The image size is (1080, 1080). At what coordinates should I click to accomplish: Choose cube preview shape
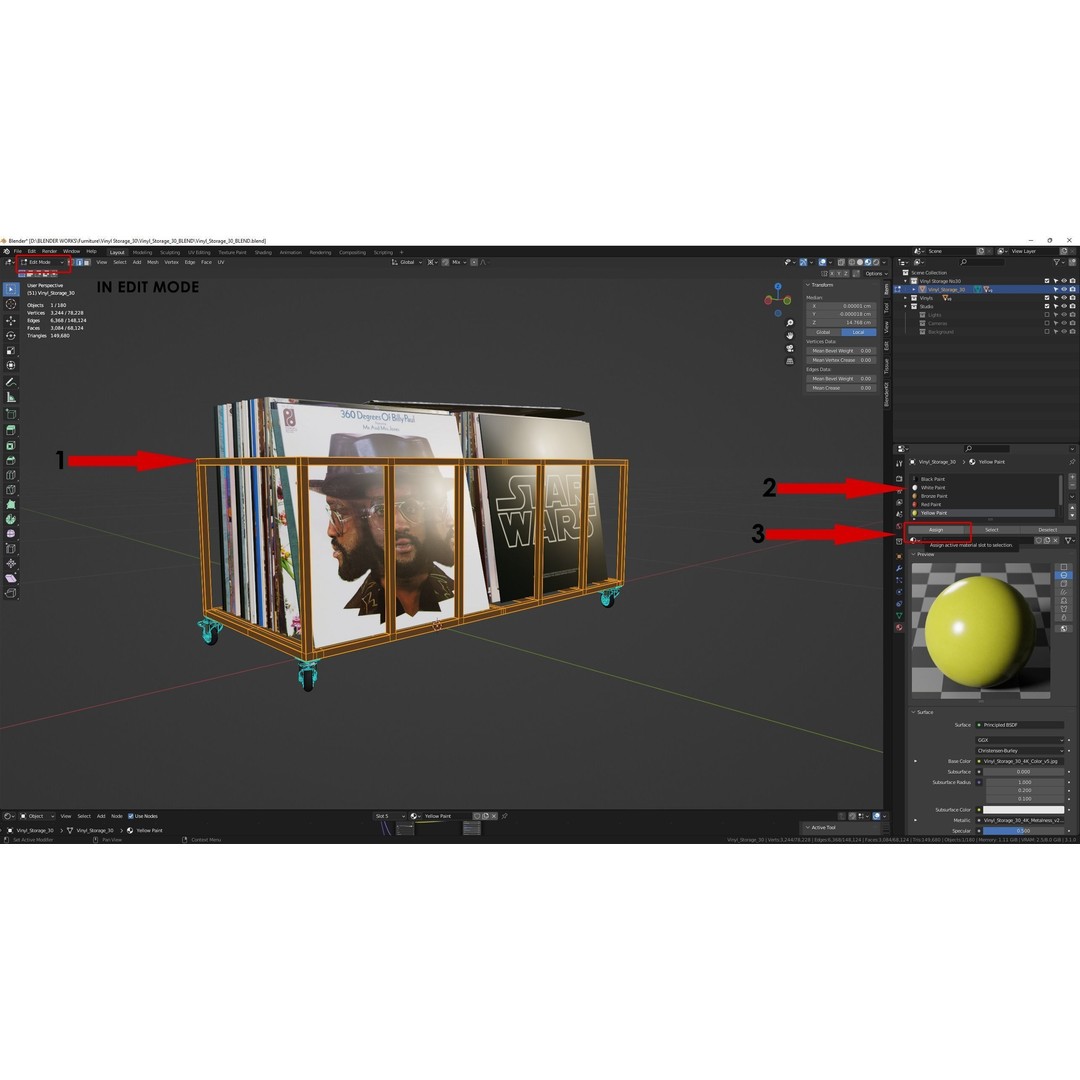(x=1063, y=583)
